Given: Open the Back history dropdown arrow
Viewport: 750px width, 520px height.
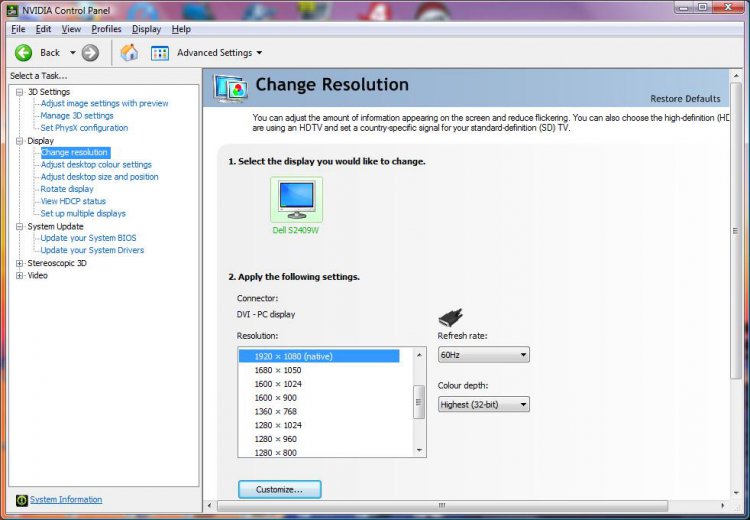Looking at the screenshot, I should pyautogui.click(x=73, y=53).
